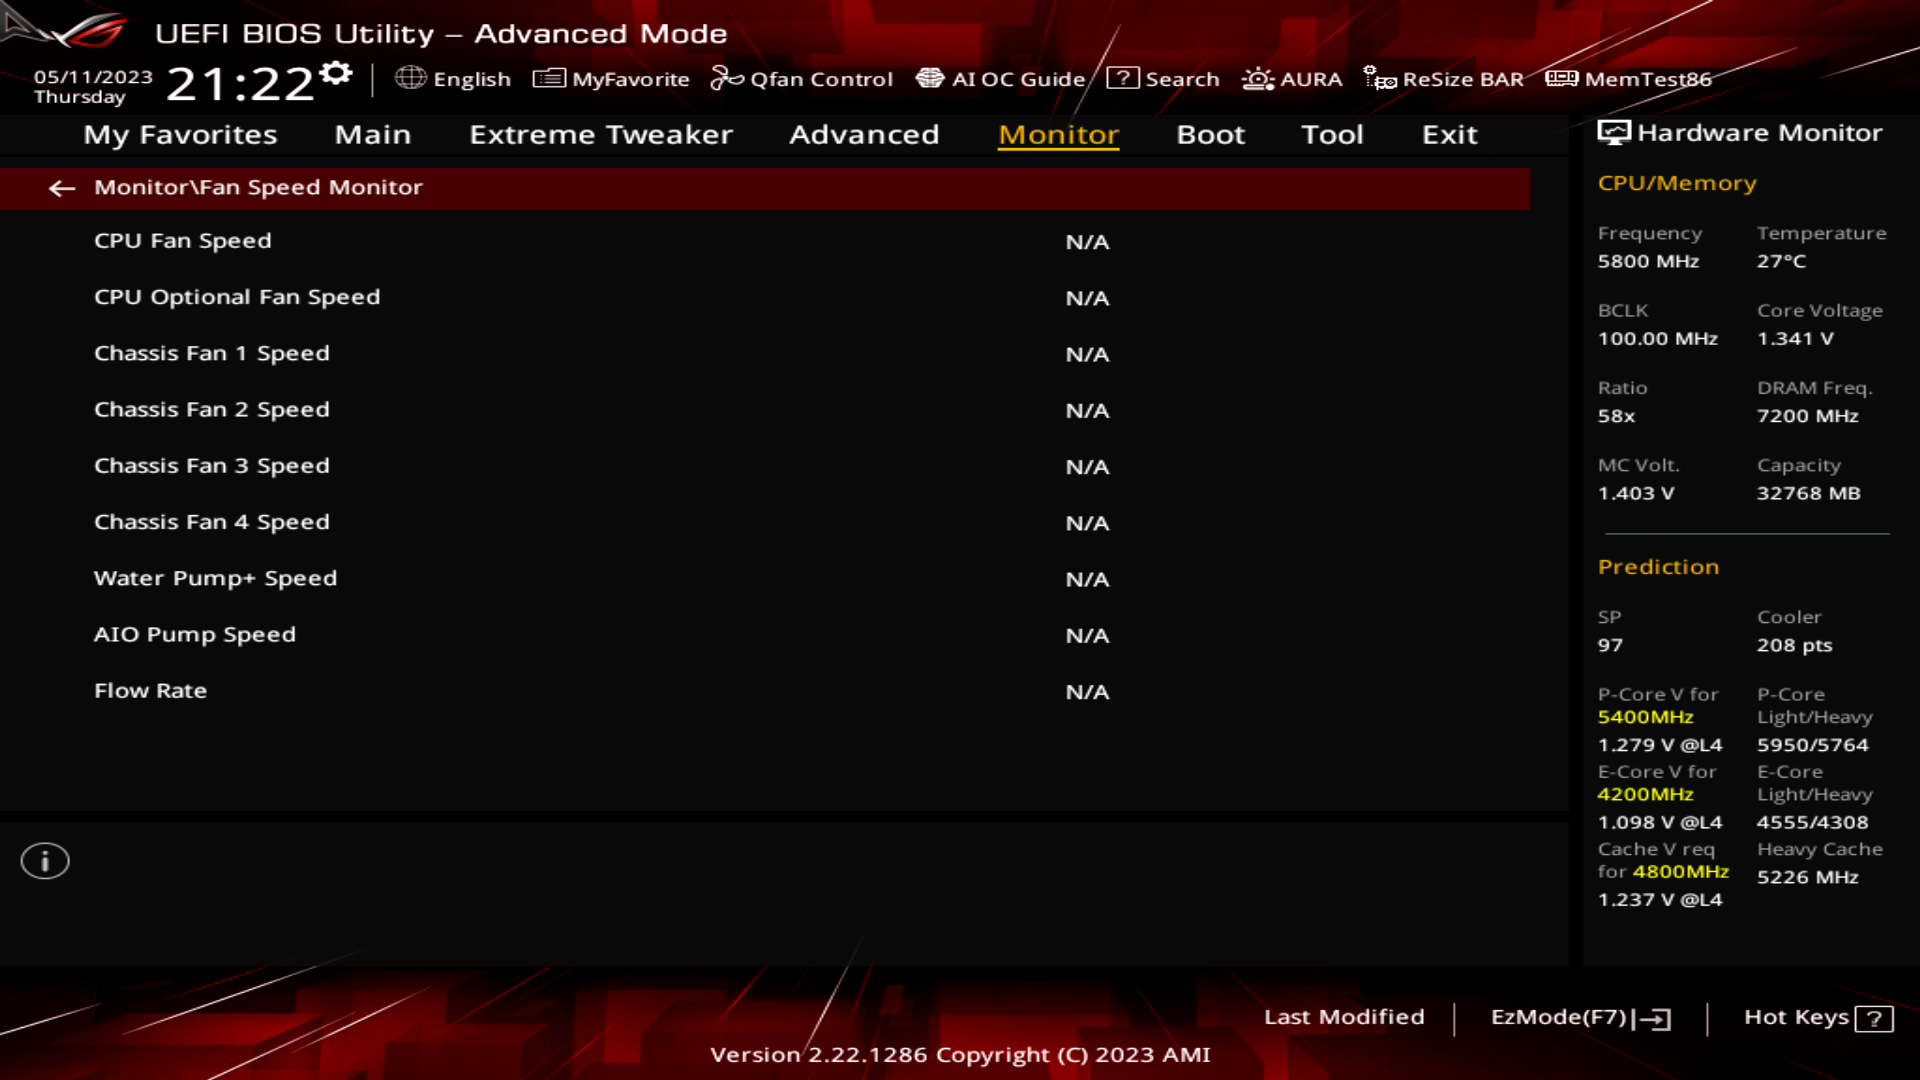Expand the Advanced menu tab
Image resolution: width=1920 pixels, height=1080 pixels.
coord(864,133)
